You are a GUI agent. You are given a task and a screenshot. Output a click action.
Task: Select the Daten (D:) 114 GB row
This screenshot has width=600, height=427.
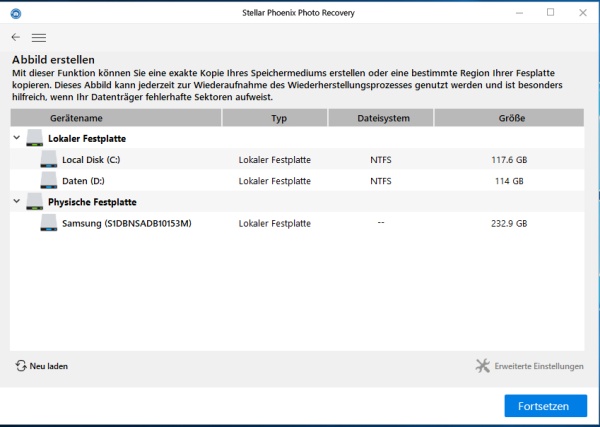pos(297,181)
